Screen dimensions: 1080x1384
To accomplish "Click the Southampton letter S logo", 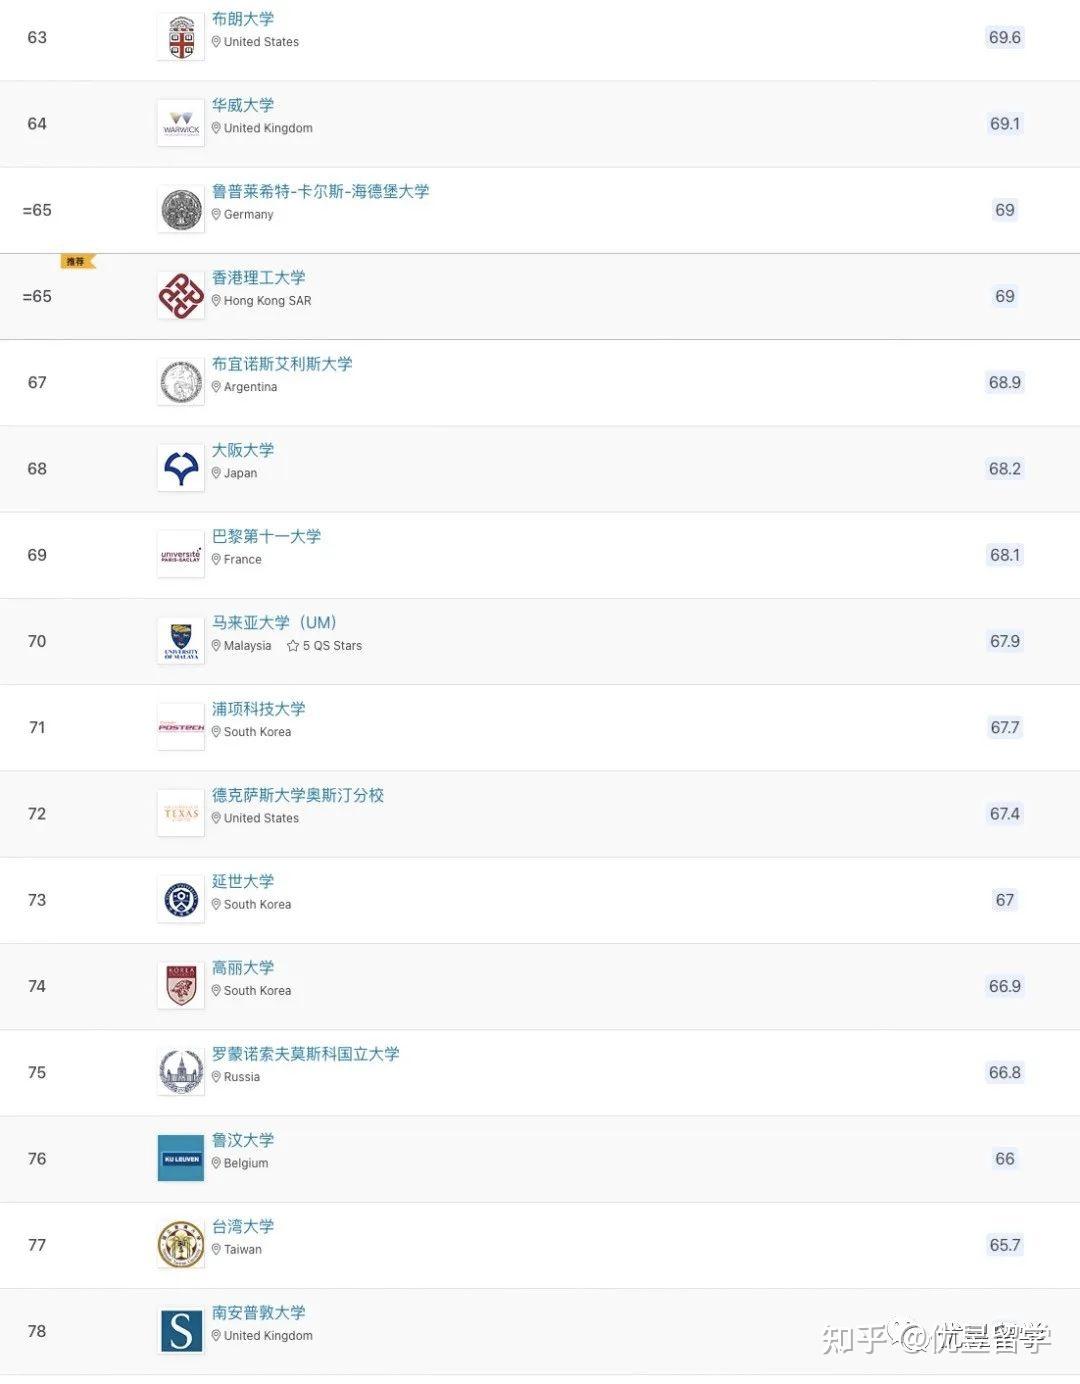I will tap(180, 1330).
